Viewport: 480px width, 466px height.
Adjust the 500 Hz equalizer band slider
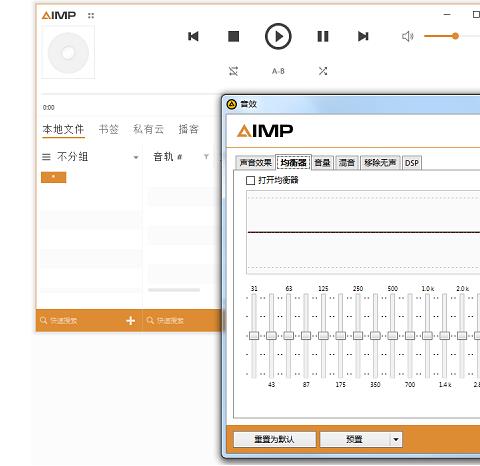coord(393,335)
